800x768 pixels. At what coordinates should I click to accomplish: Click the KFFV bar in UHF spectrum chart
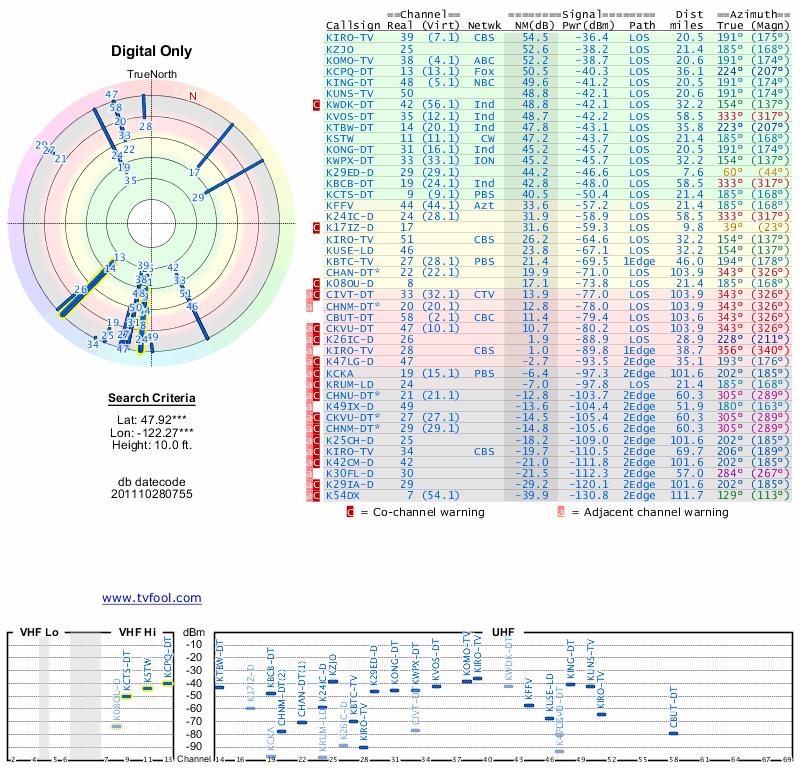(x=529, y=705)
